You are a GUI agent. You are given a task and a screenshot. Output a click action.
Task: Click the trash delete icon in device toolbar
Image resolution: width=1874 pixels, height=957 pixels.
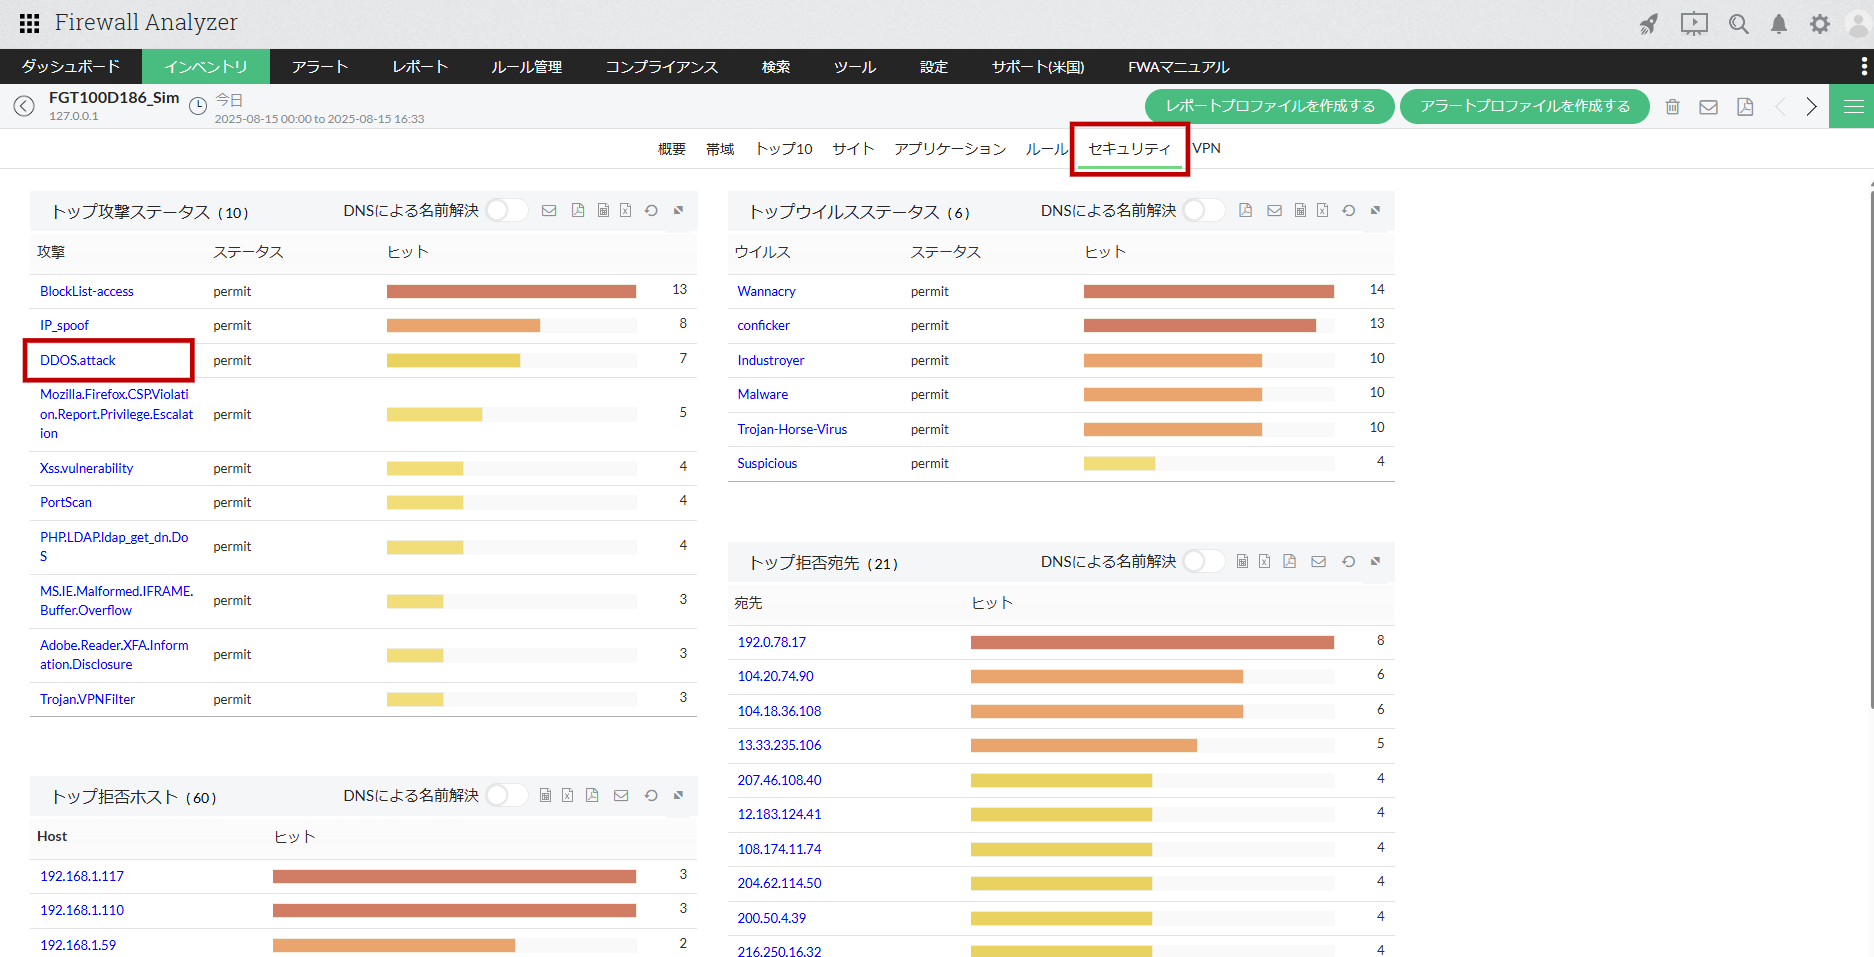tap(1672, 107)
